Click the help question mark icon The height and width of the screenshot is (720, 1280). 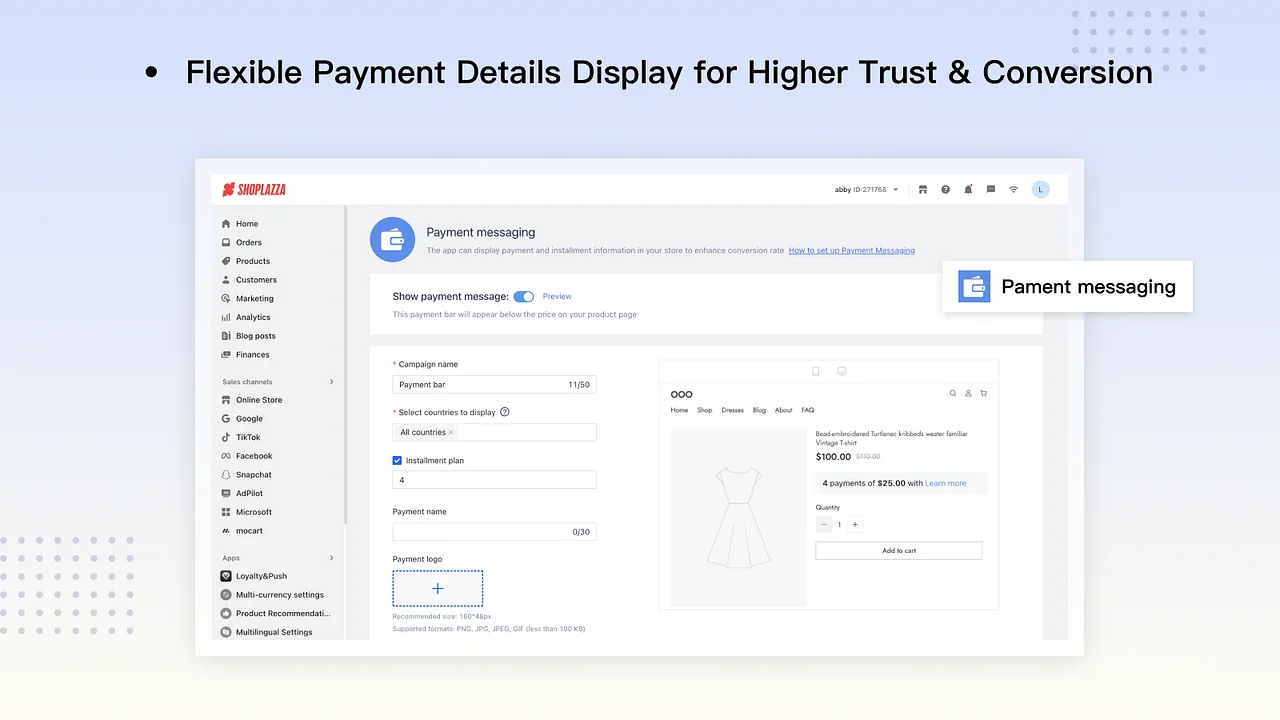[945, 189]
